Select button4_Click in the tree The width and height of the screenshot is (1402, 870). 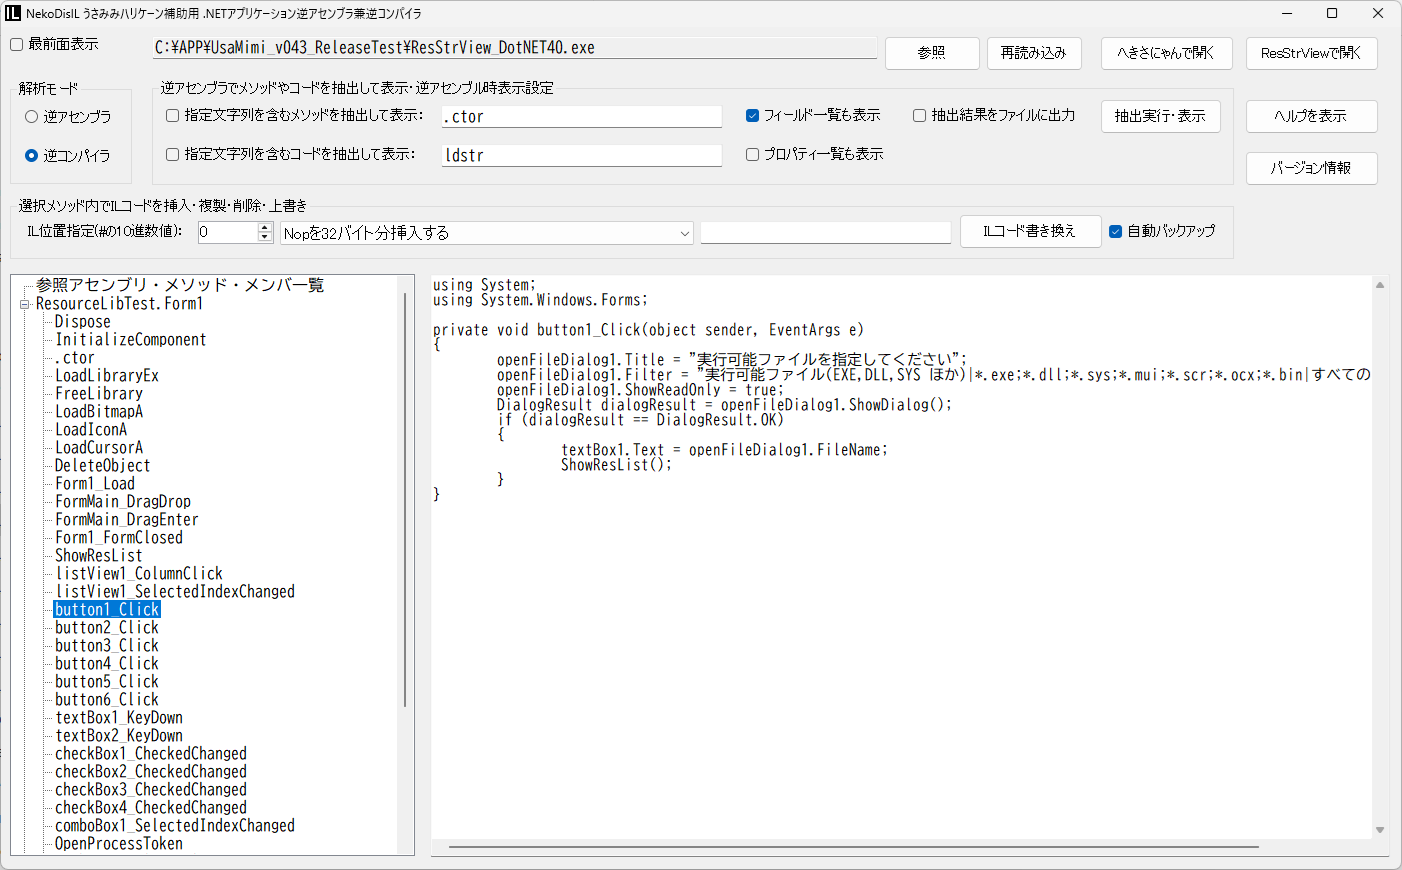point(107,664)
